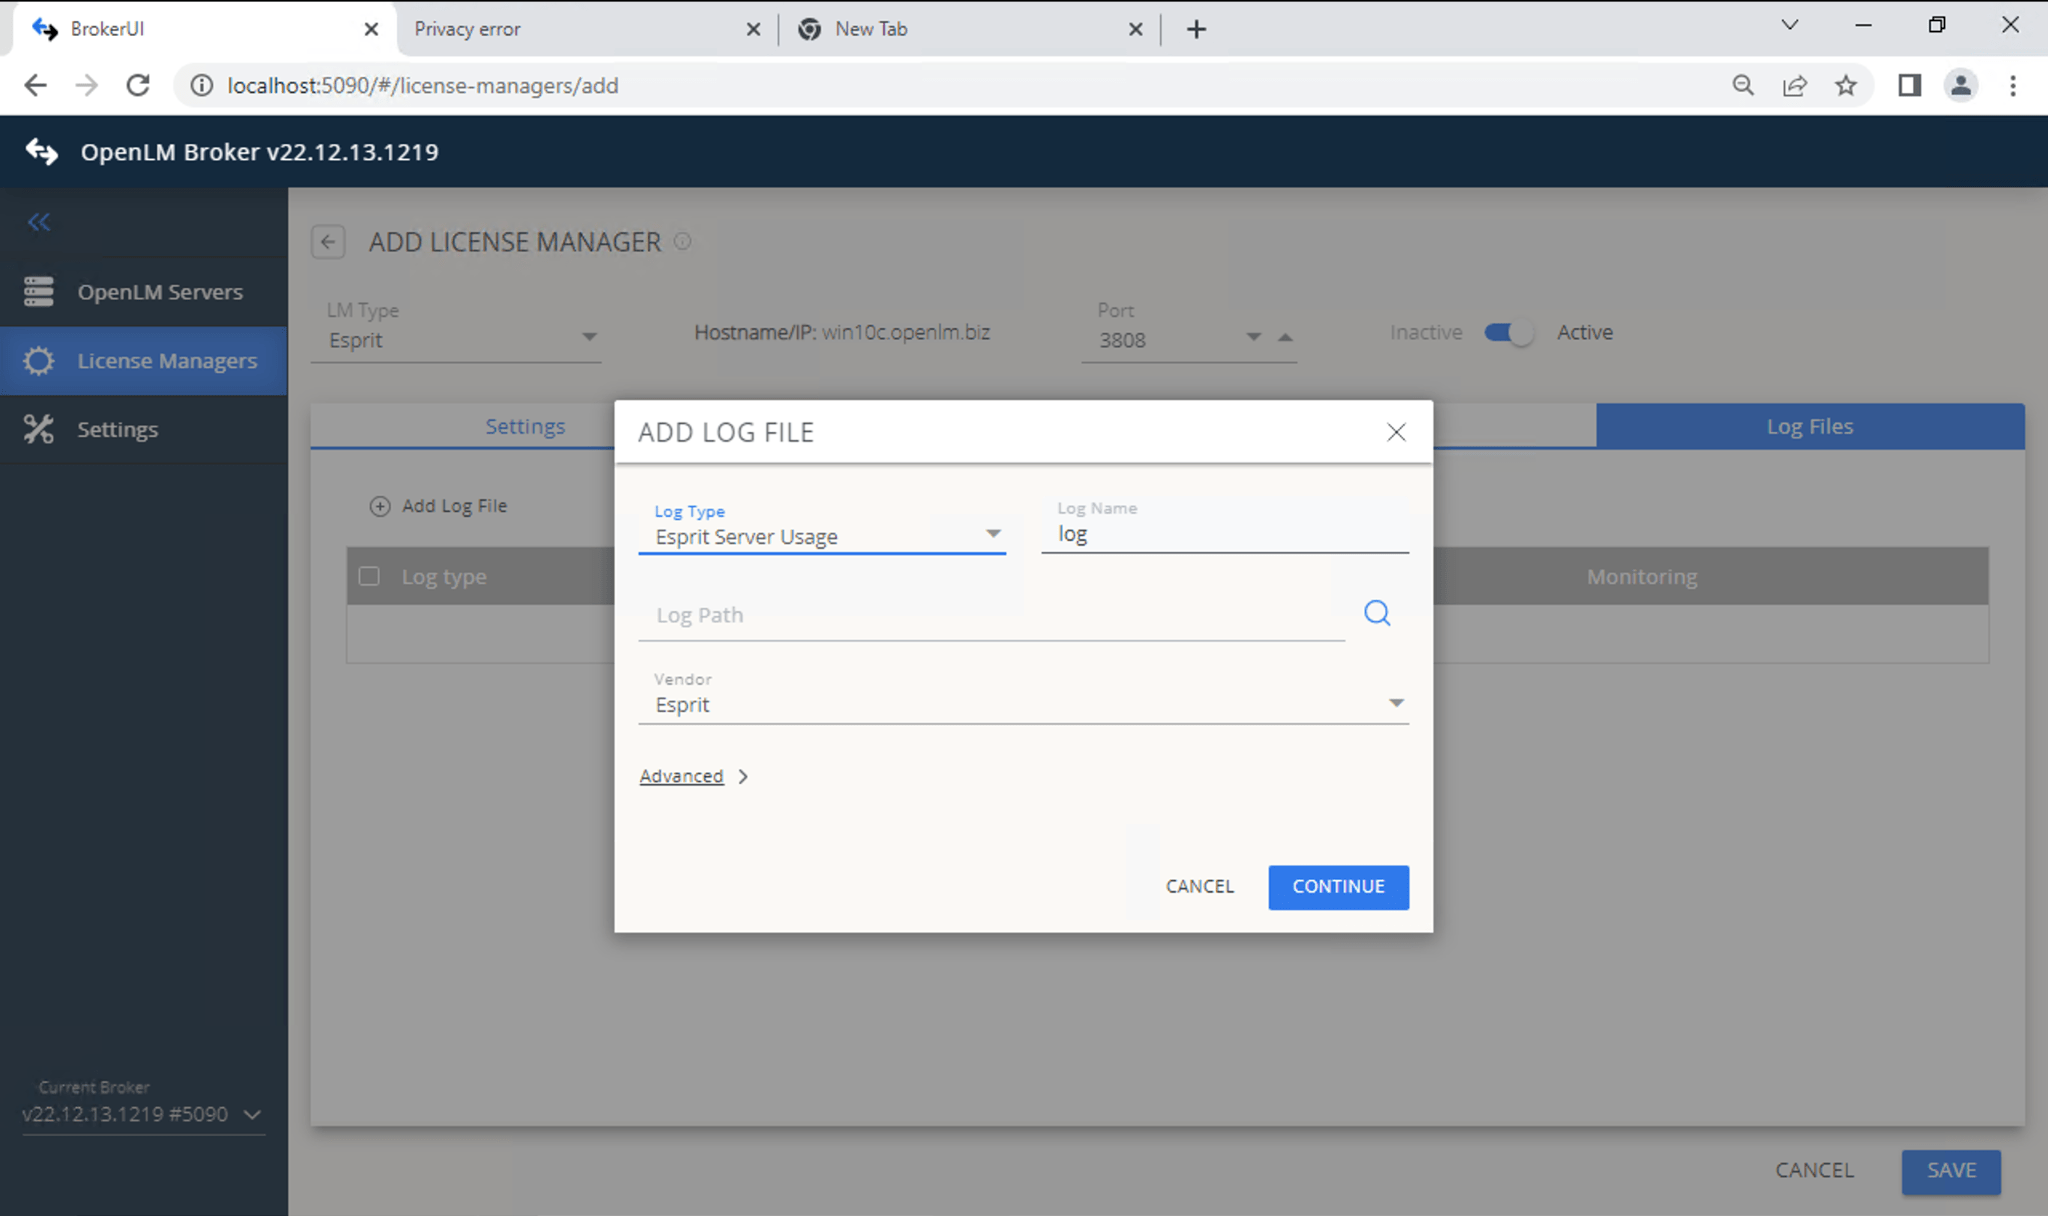Open the Current Broker dropdown
Screen dimensions: 2048x1216
253,1113
